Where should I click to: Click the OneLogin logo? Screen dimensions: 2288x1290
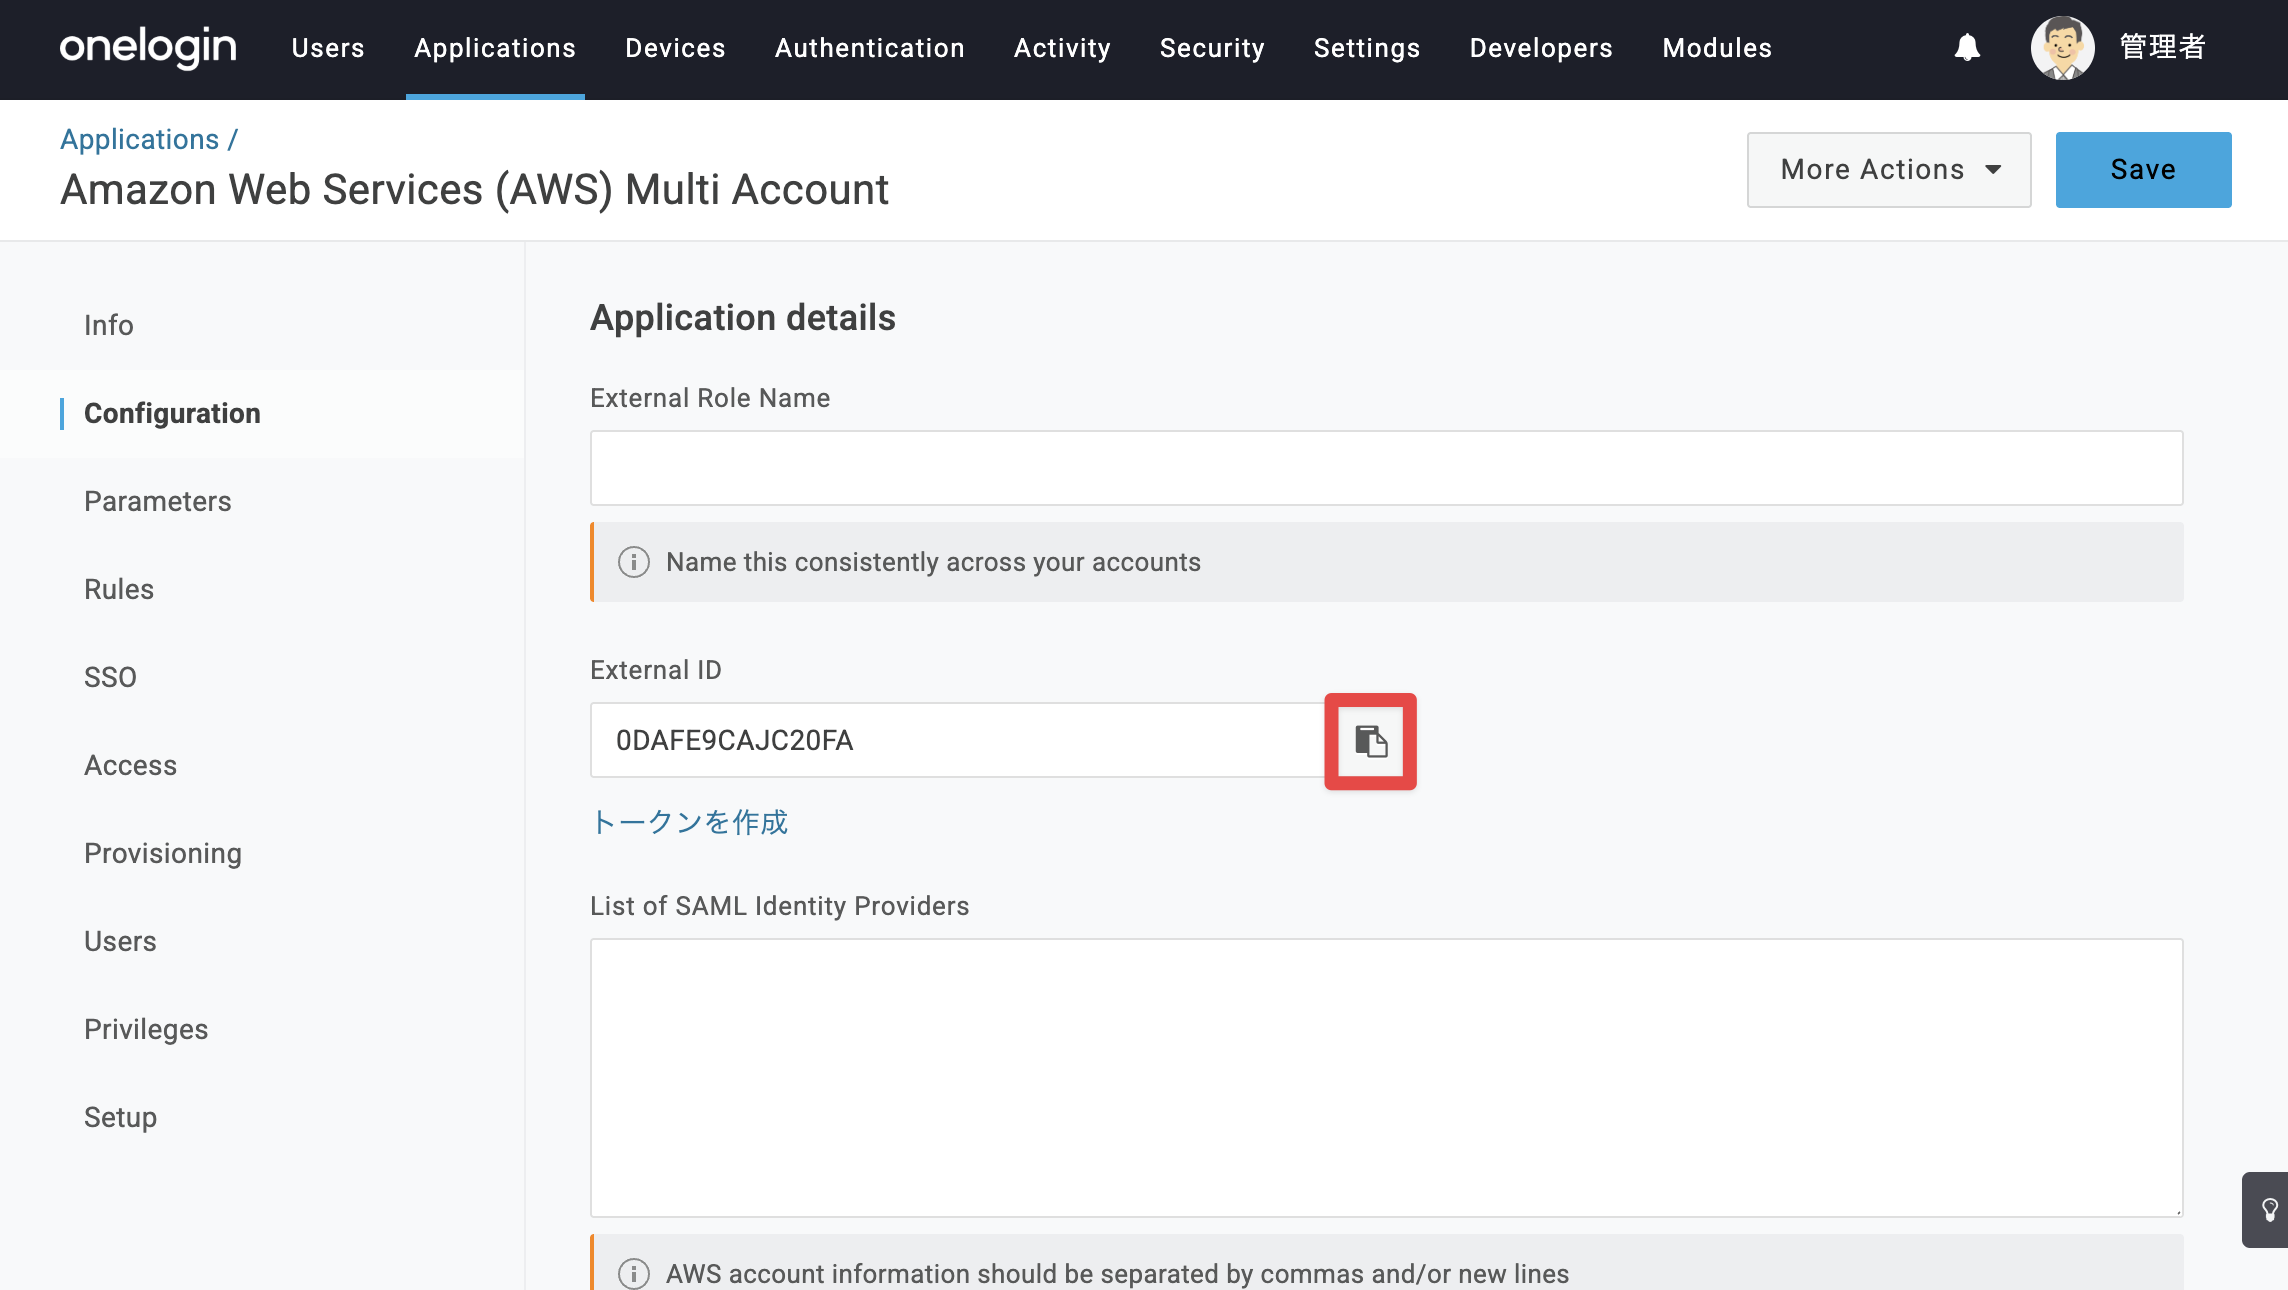pos(148,47)
